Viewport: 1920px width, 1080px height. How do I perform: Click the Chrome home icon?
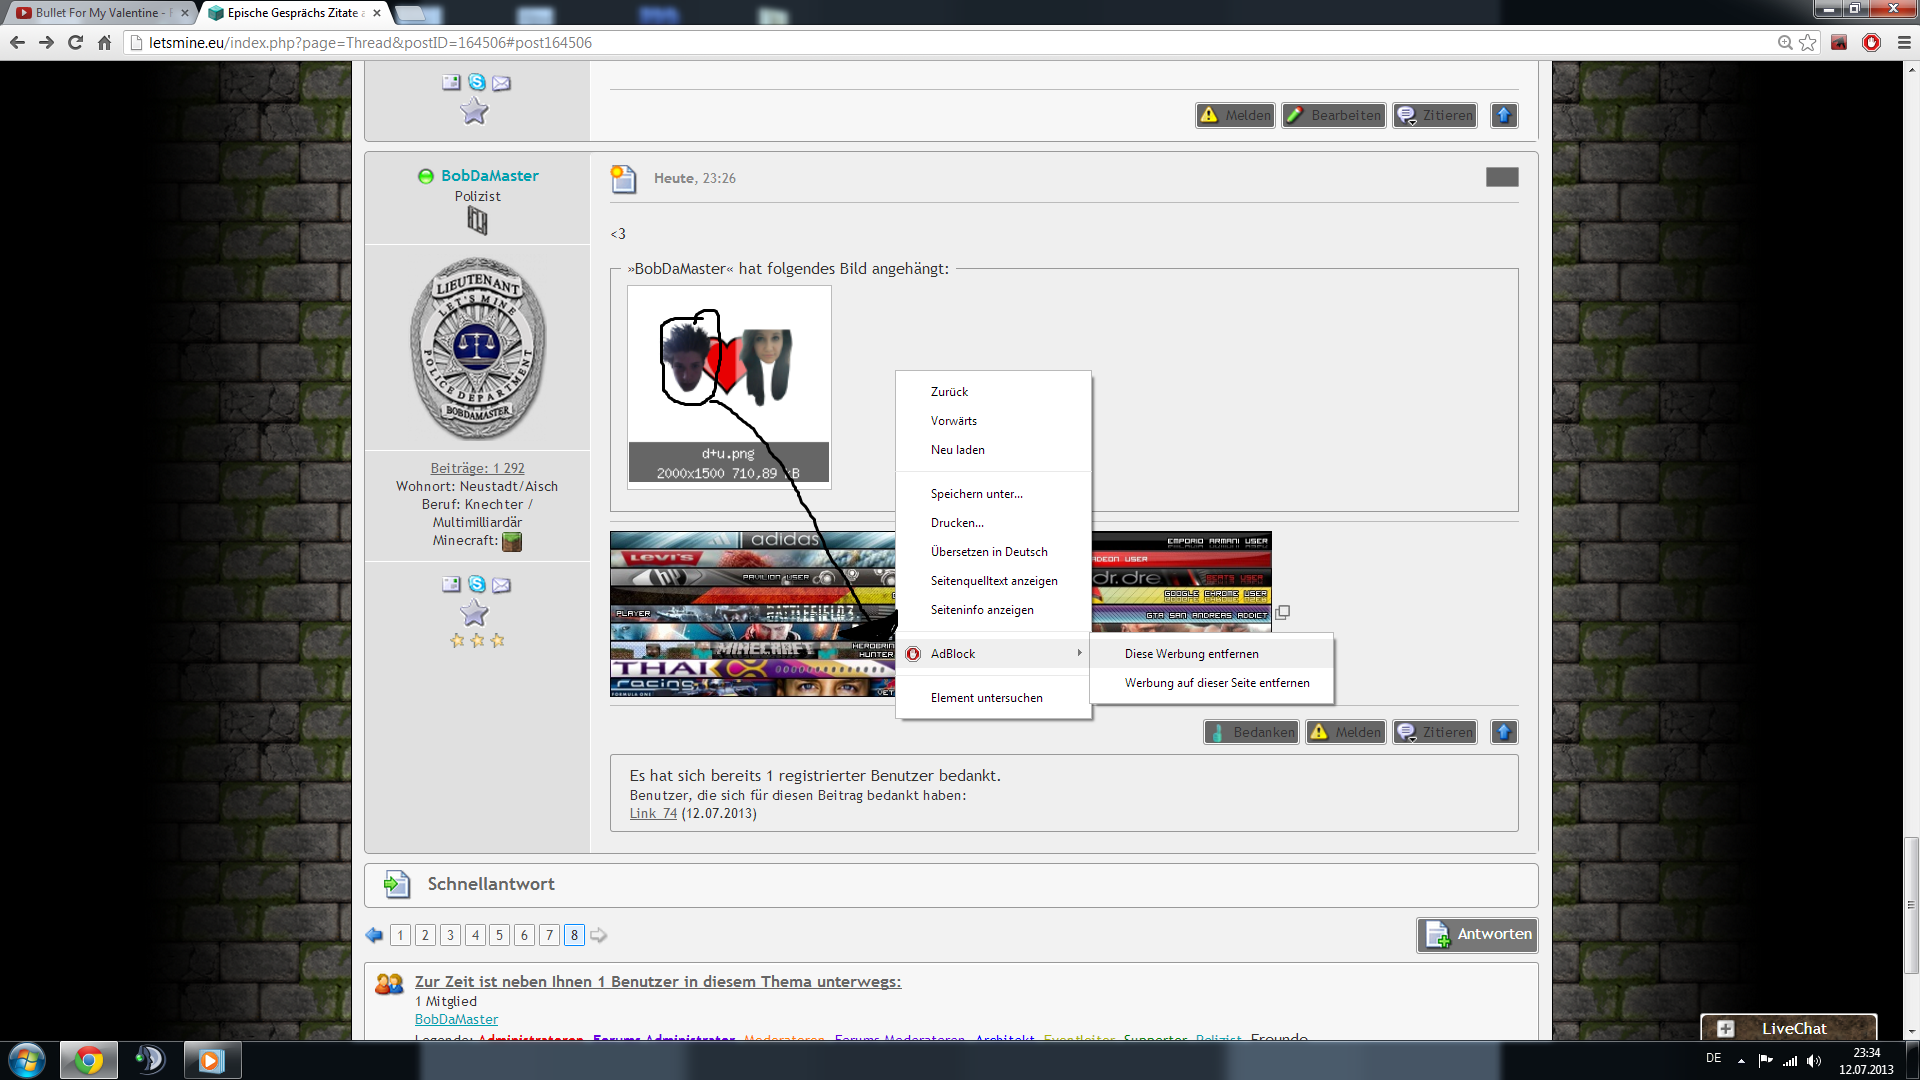point(105,43)
